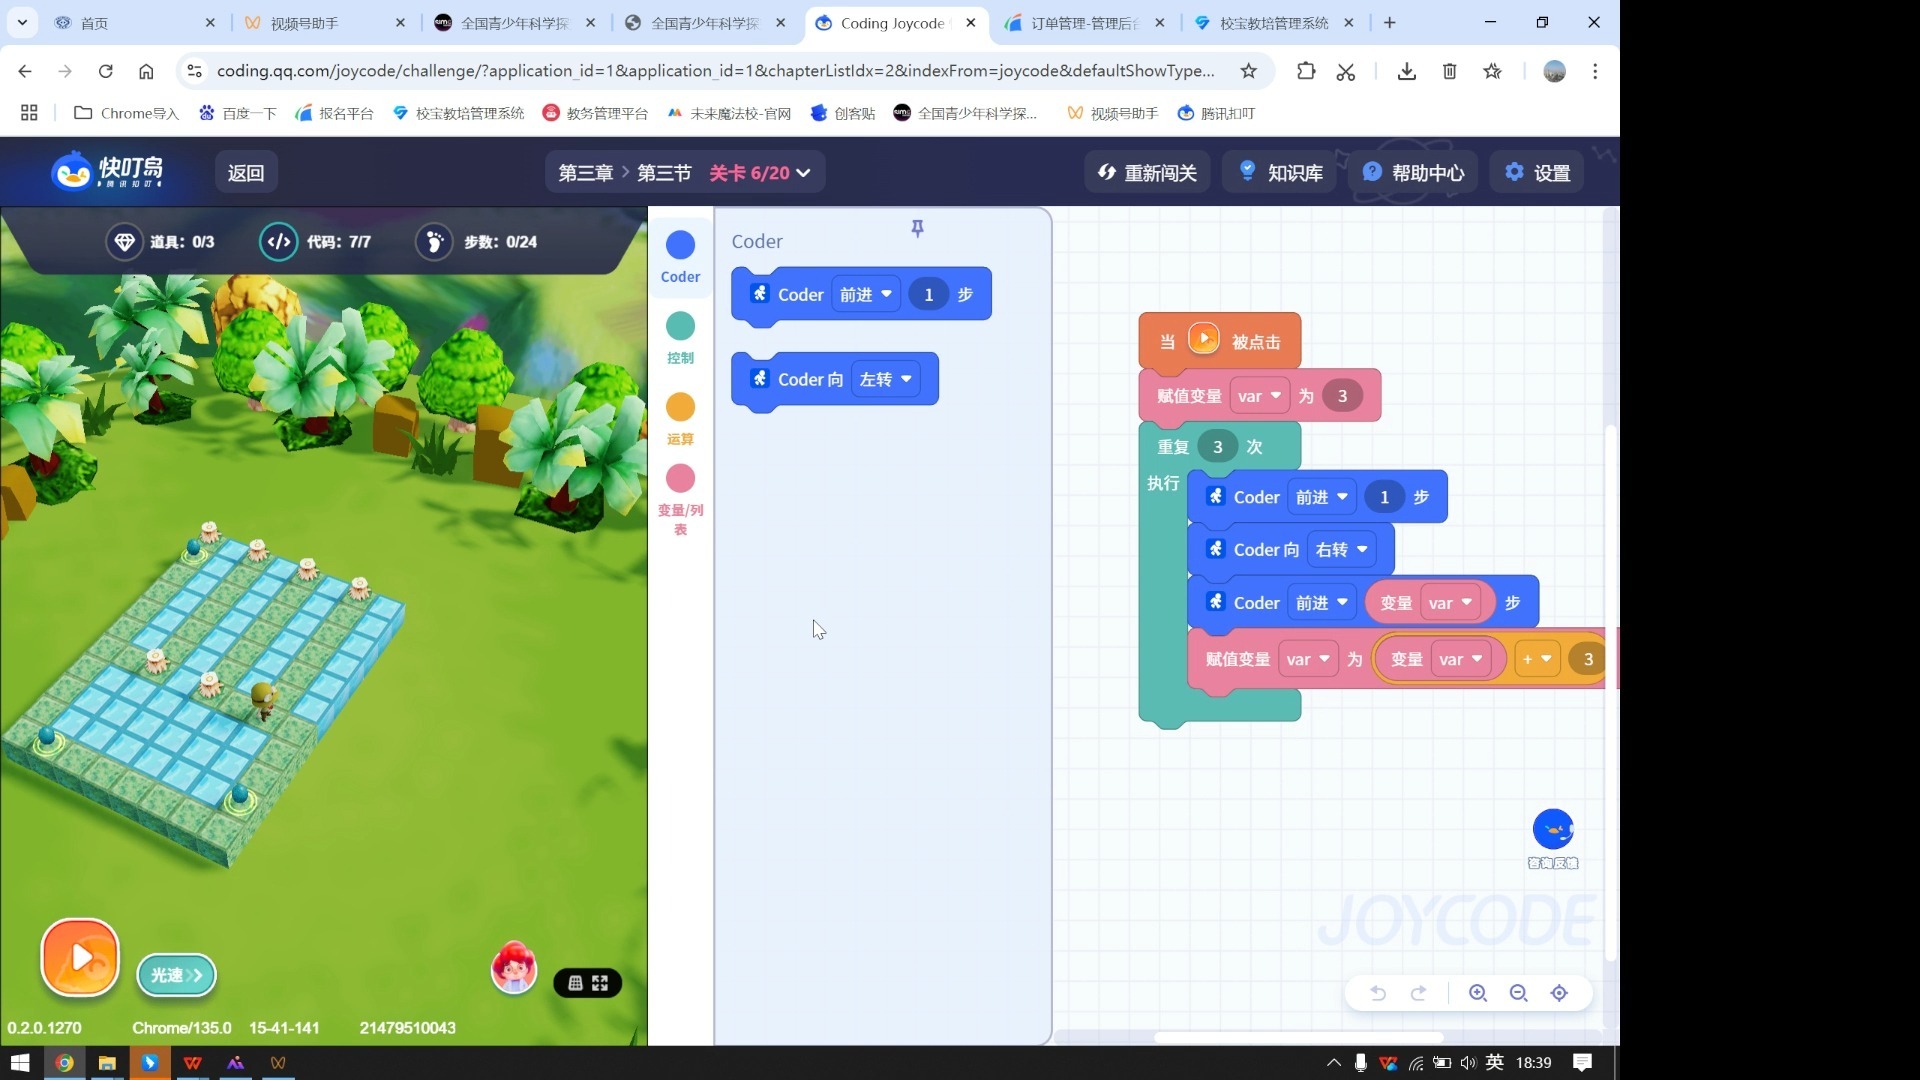This screenshot has width=1920, height=1080.
Task: Click the taskbar volume icon
Action: click(1467, 1062)
